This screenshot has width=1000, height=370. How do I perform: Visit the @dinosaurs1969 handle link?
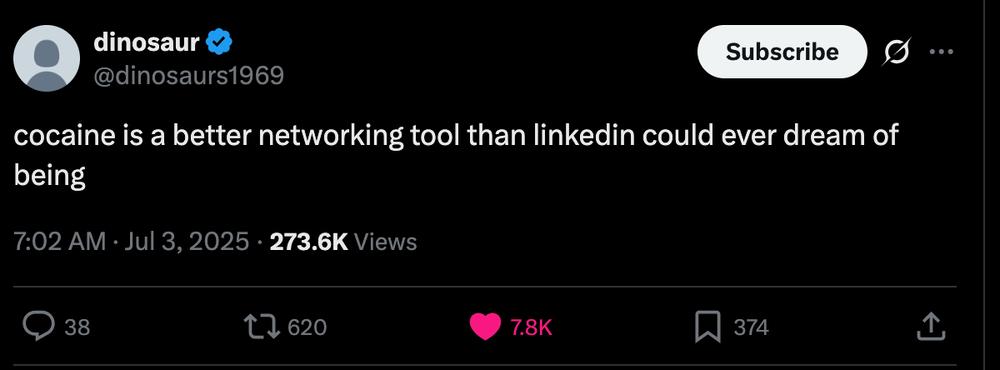189,76
